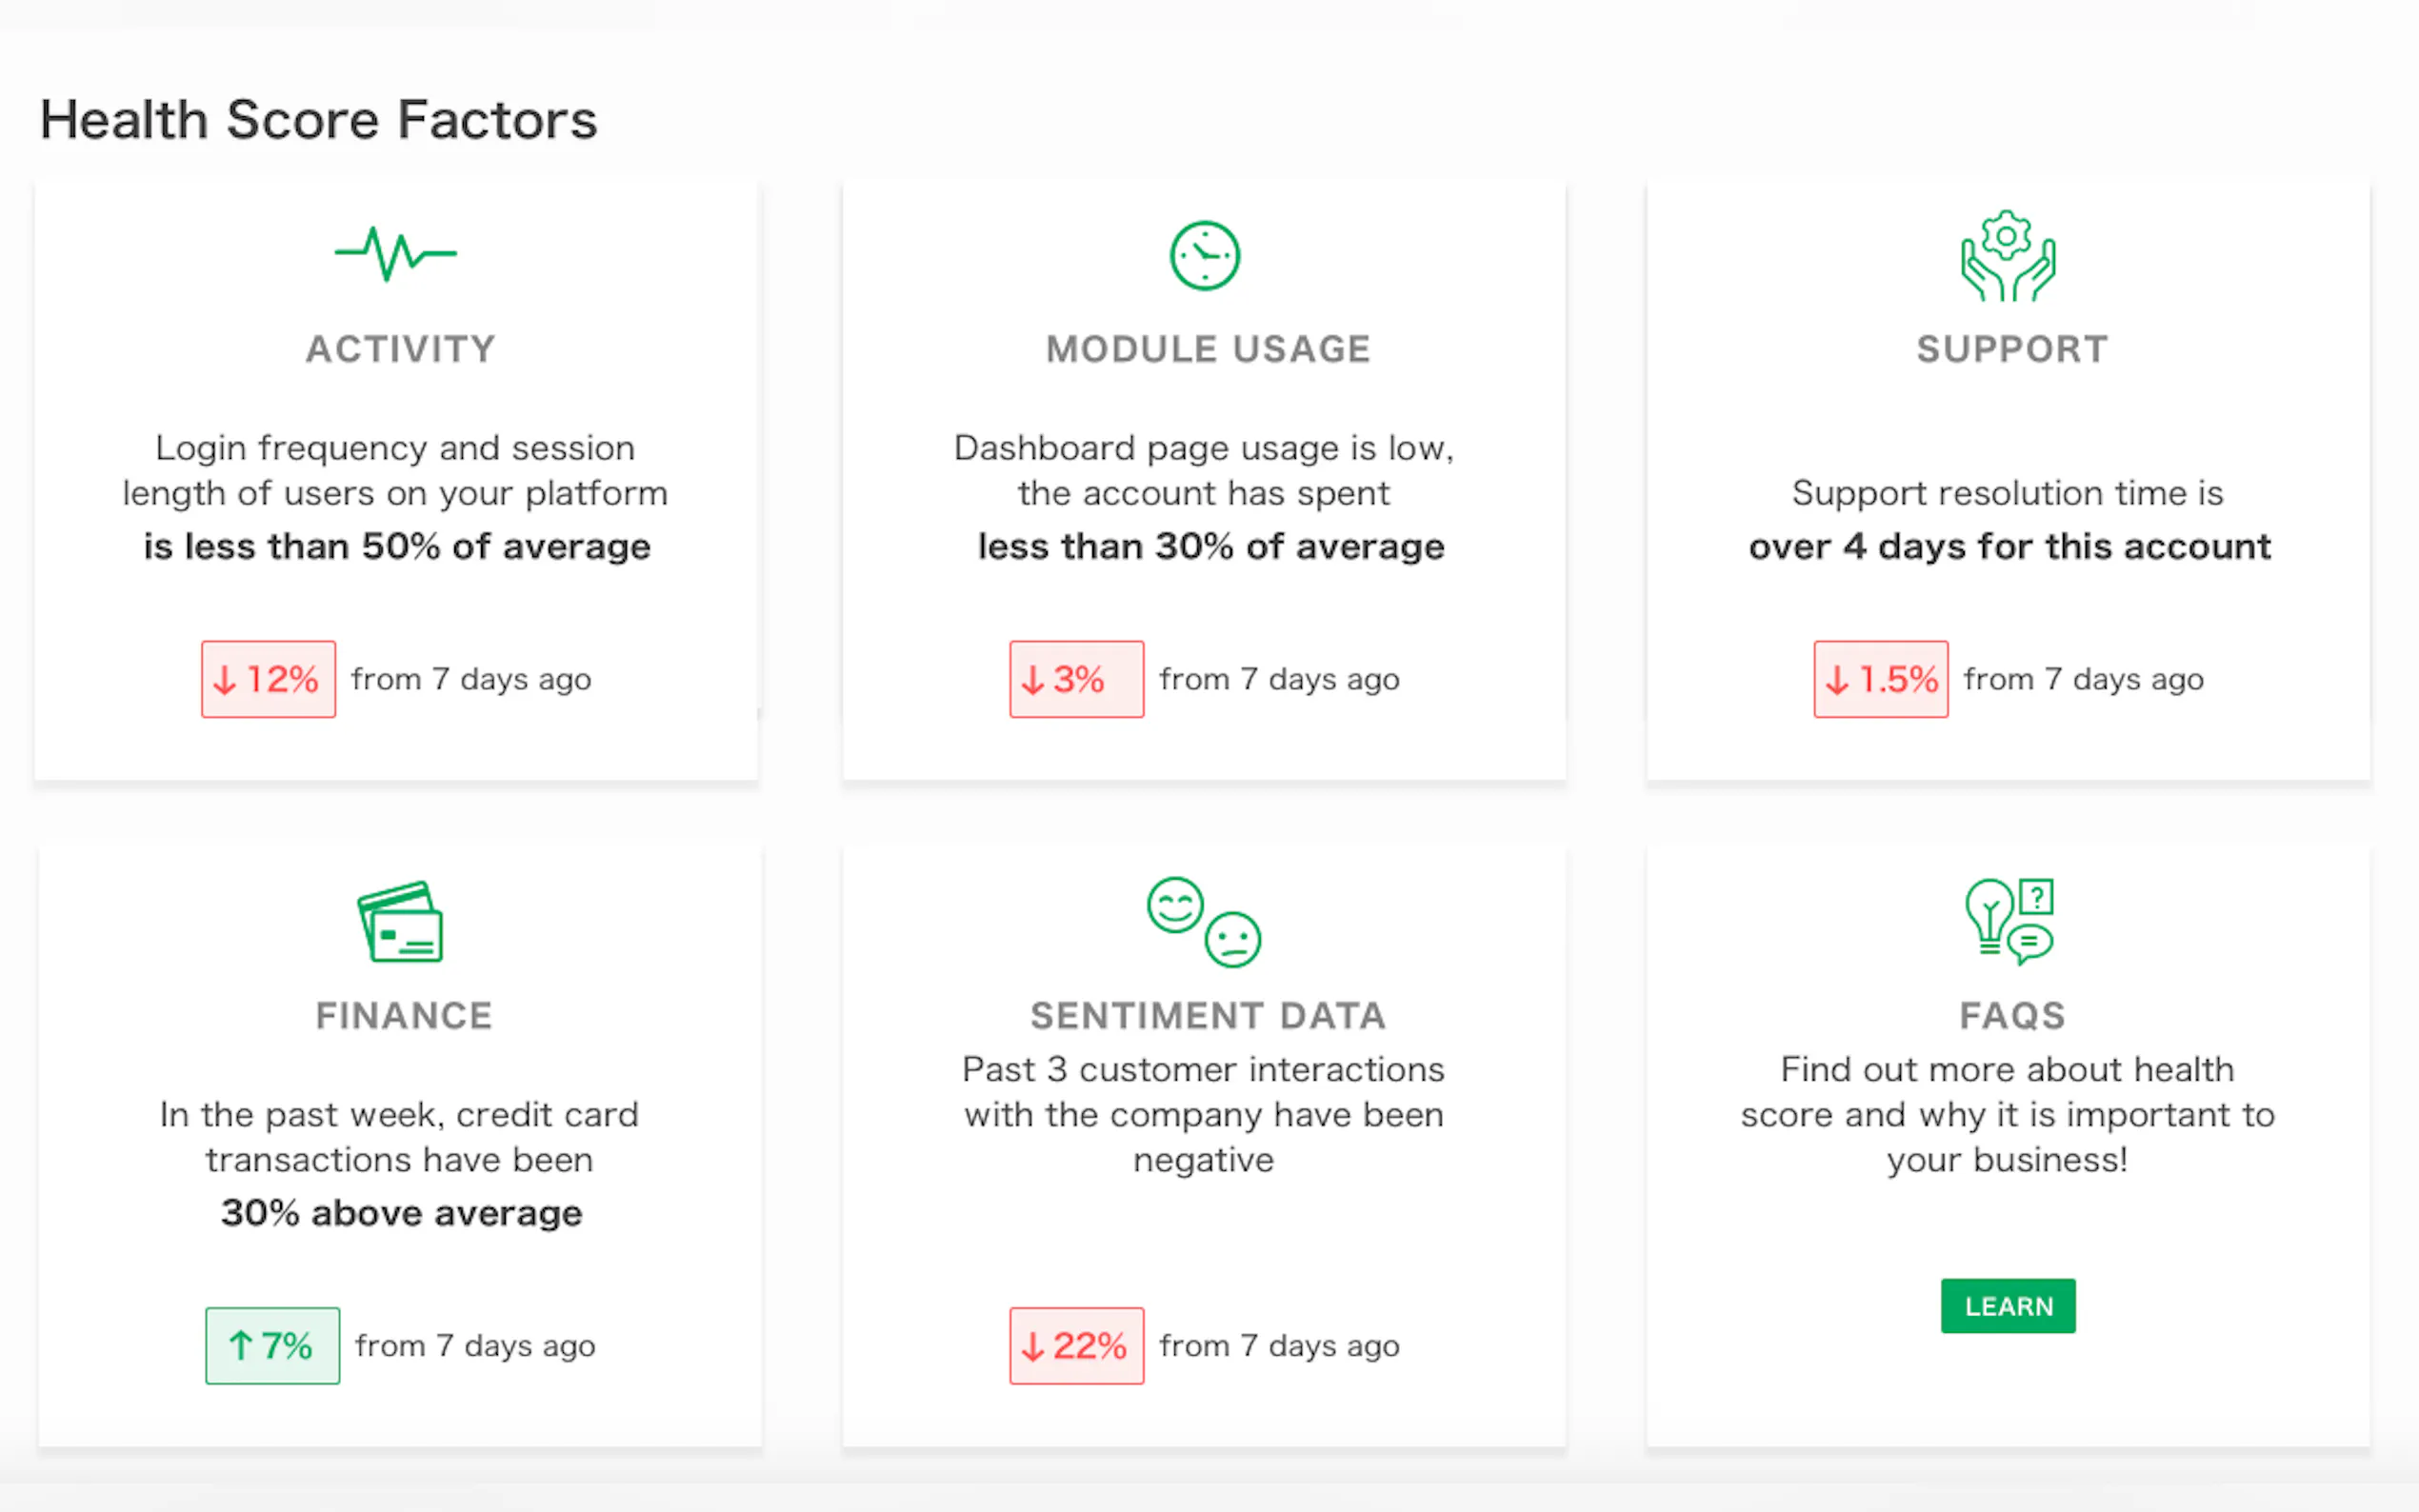Click the 1.5% decrease badge in Support
Image resolution: width=2419 pixels, height=1512 pixels.
[1880, 680]
